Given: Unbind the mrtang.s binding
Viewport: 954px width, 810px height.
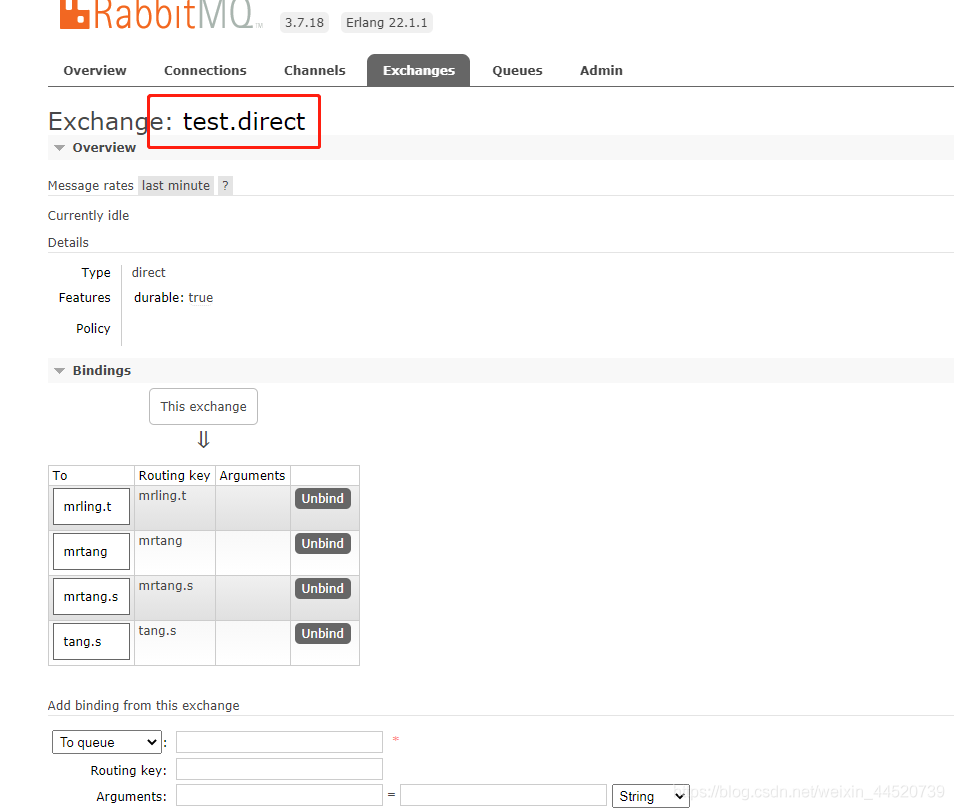Looking at the screenshot, I should (x=322, y=588).
